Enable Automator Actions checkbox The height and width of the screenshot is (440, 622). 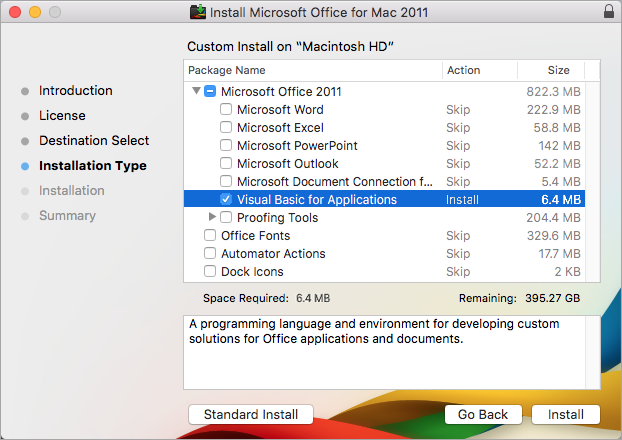(x=210, y=254)
